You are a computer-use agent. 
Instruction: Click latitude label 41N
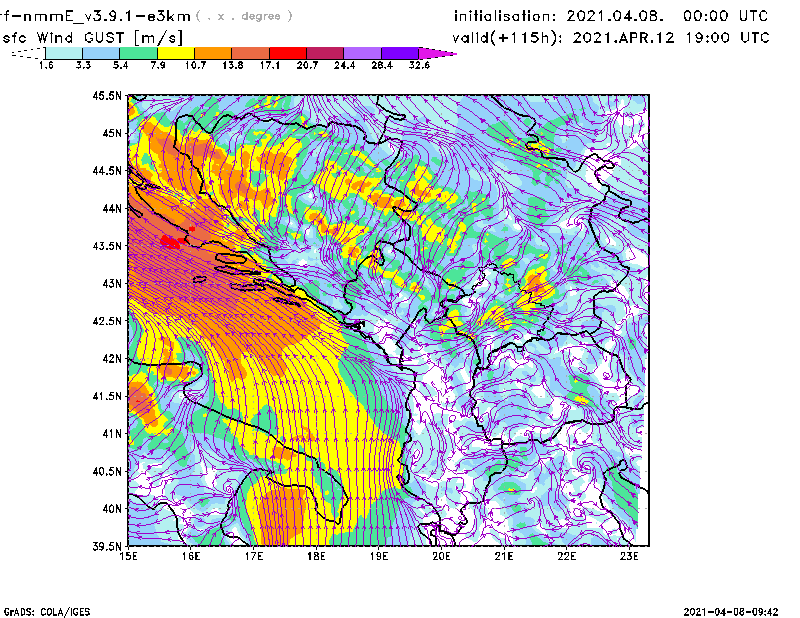(112, 434)
